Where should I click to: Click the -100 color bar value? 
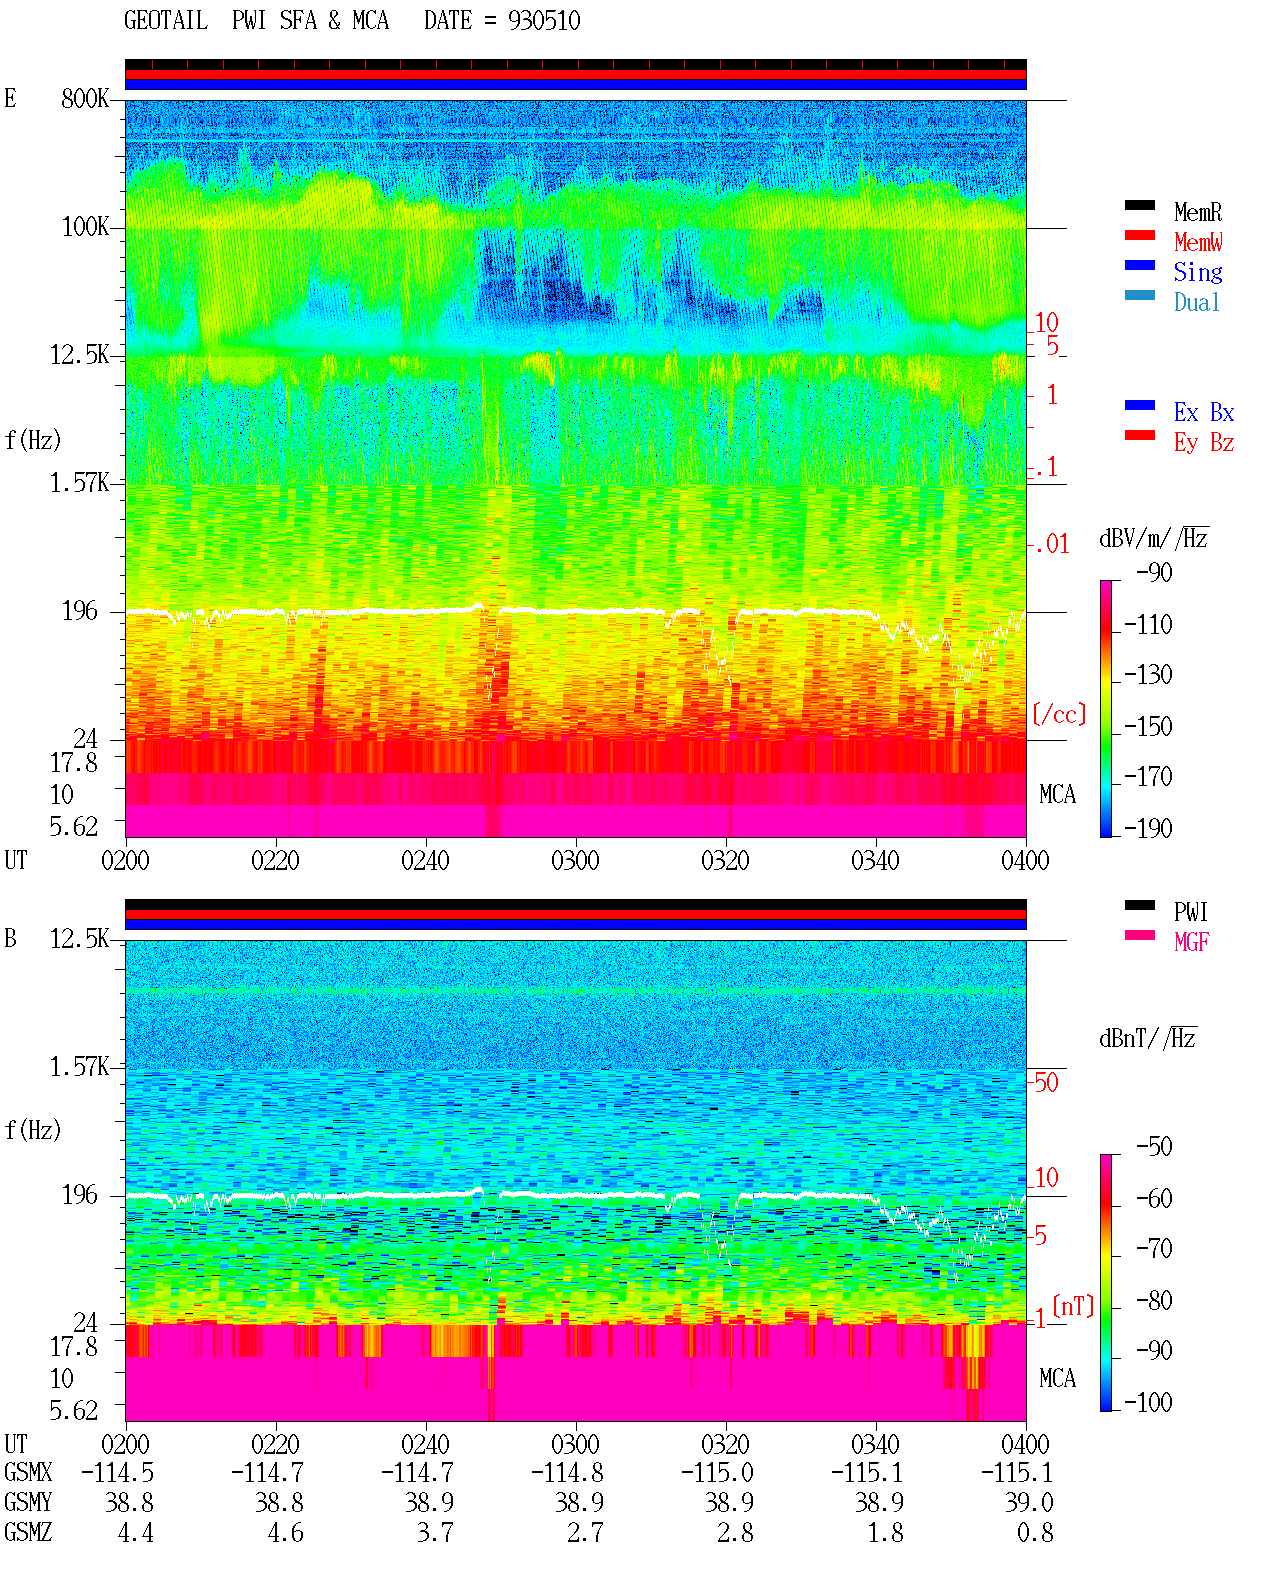[x=1148, y=1402]
